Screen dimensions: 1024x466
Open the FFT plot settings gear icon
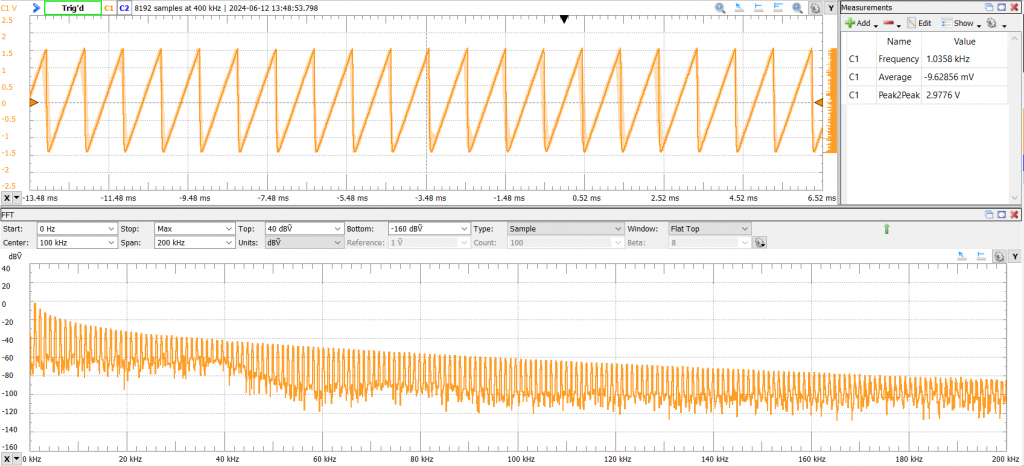point(999,257)
